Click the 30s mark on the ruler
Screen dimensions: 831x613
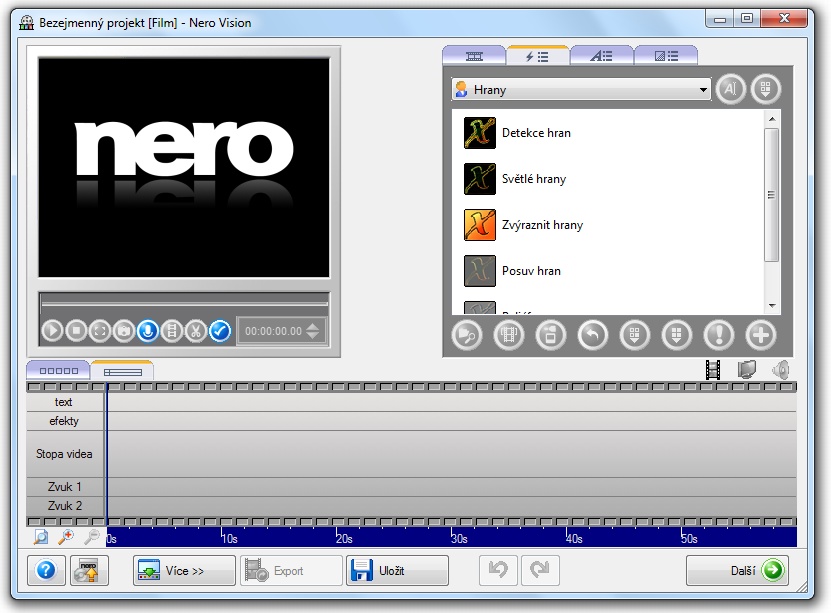click(459, 538)
